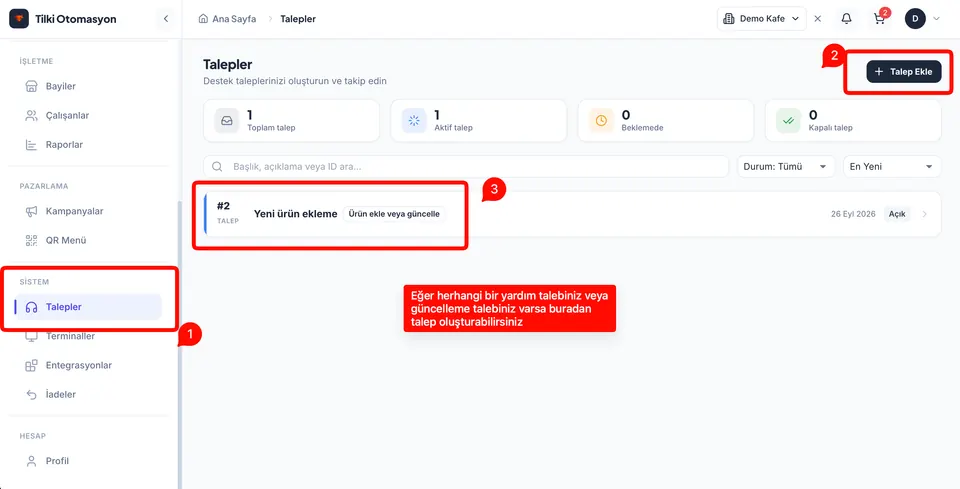The width and height of the screenshot is (960, 489).
Task: Open the Demo Kafe business dropdown
Action: click(x=762, y=19)
